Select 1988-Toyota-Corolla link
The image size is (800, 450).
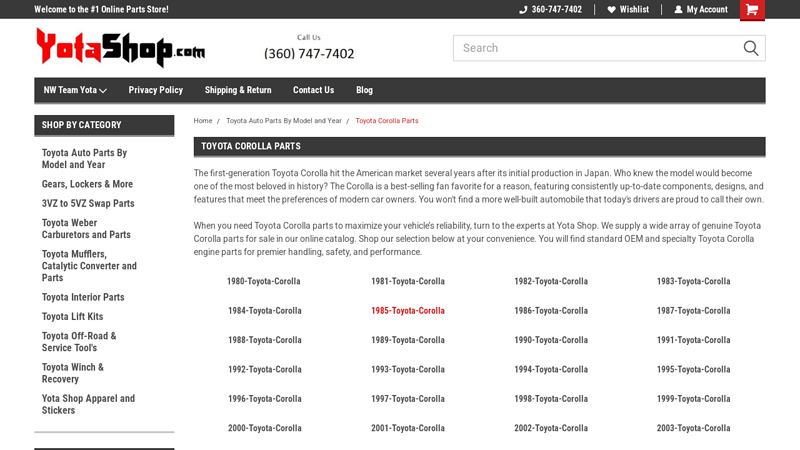(x=265, y=340)
